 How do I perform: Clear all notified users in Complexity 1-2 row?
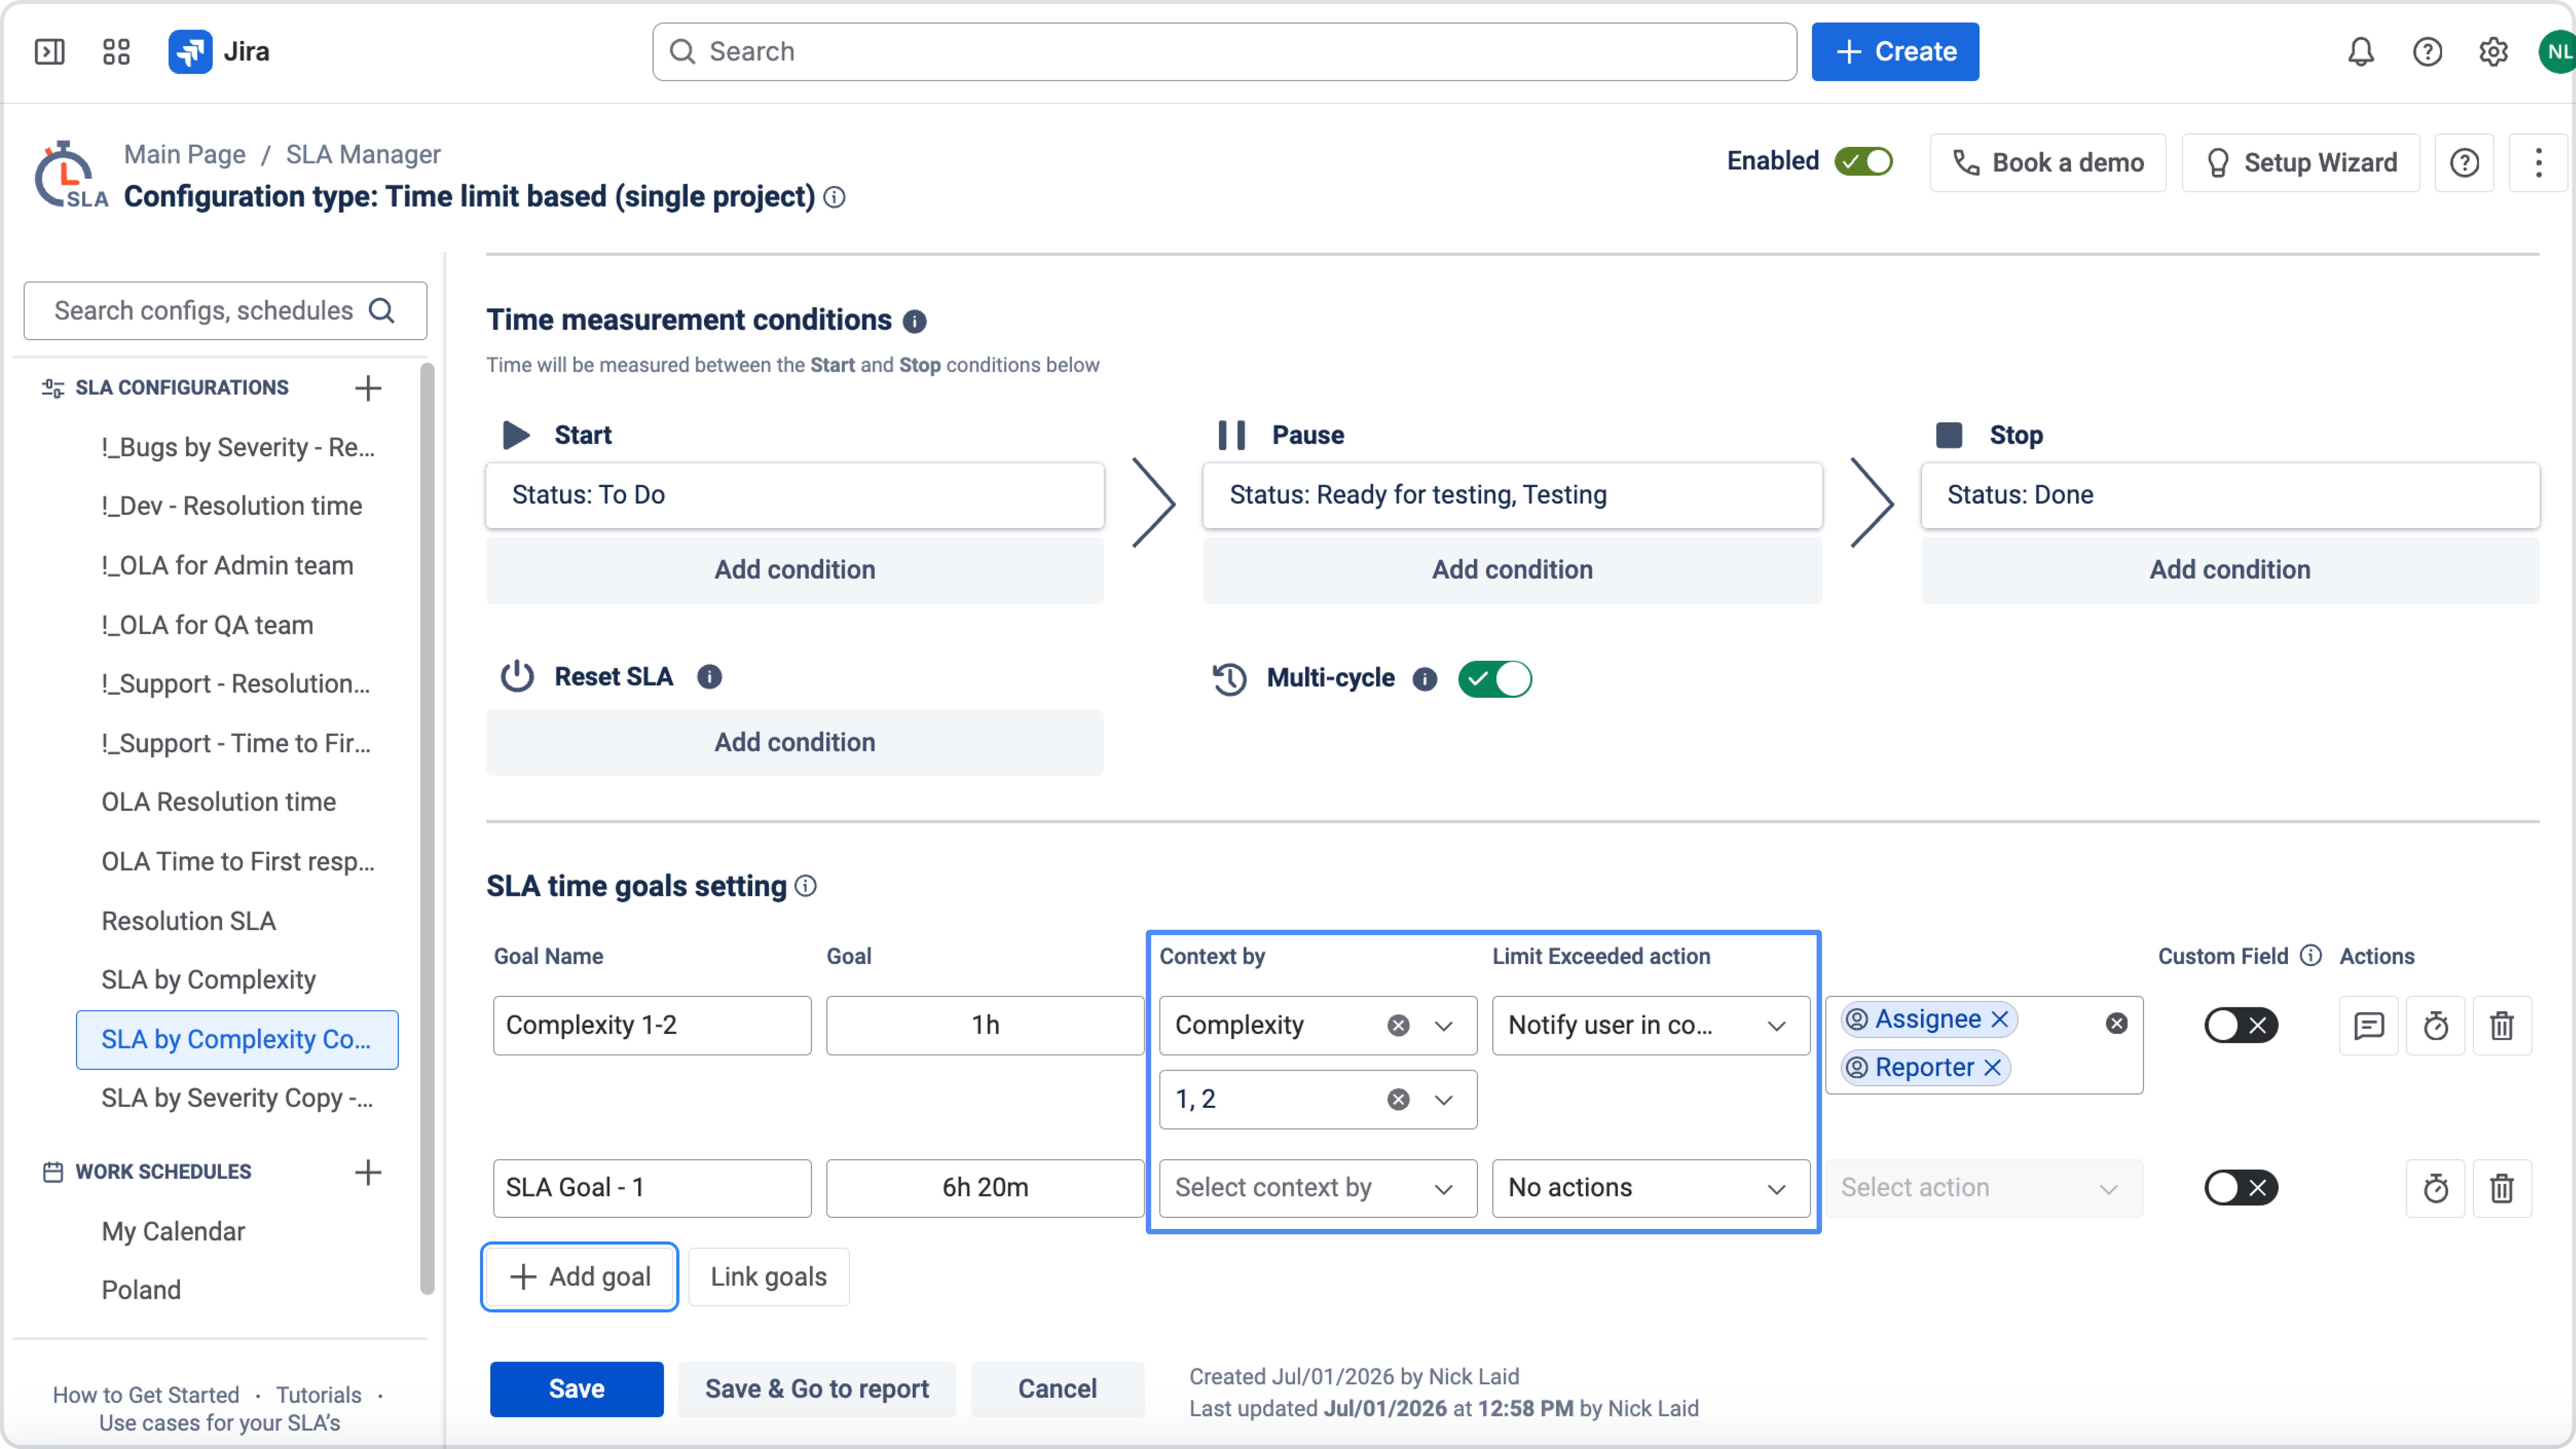(x=2116, y=1023)
